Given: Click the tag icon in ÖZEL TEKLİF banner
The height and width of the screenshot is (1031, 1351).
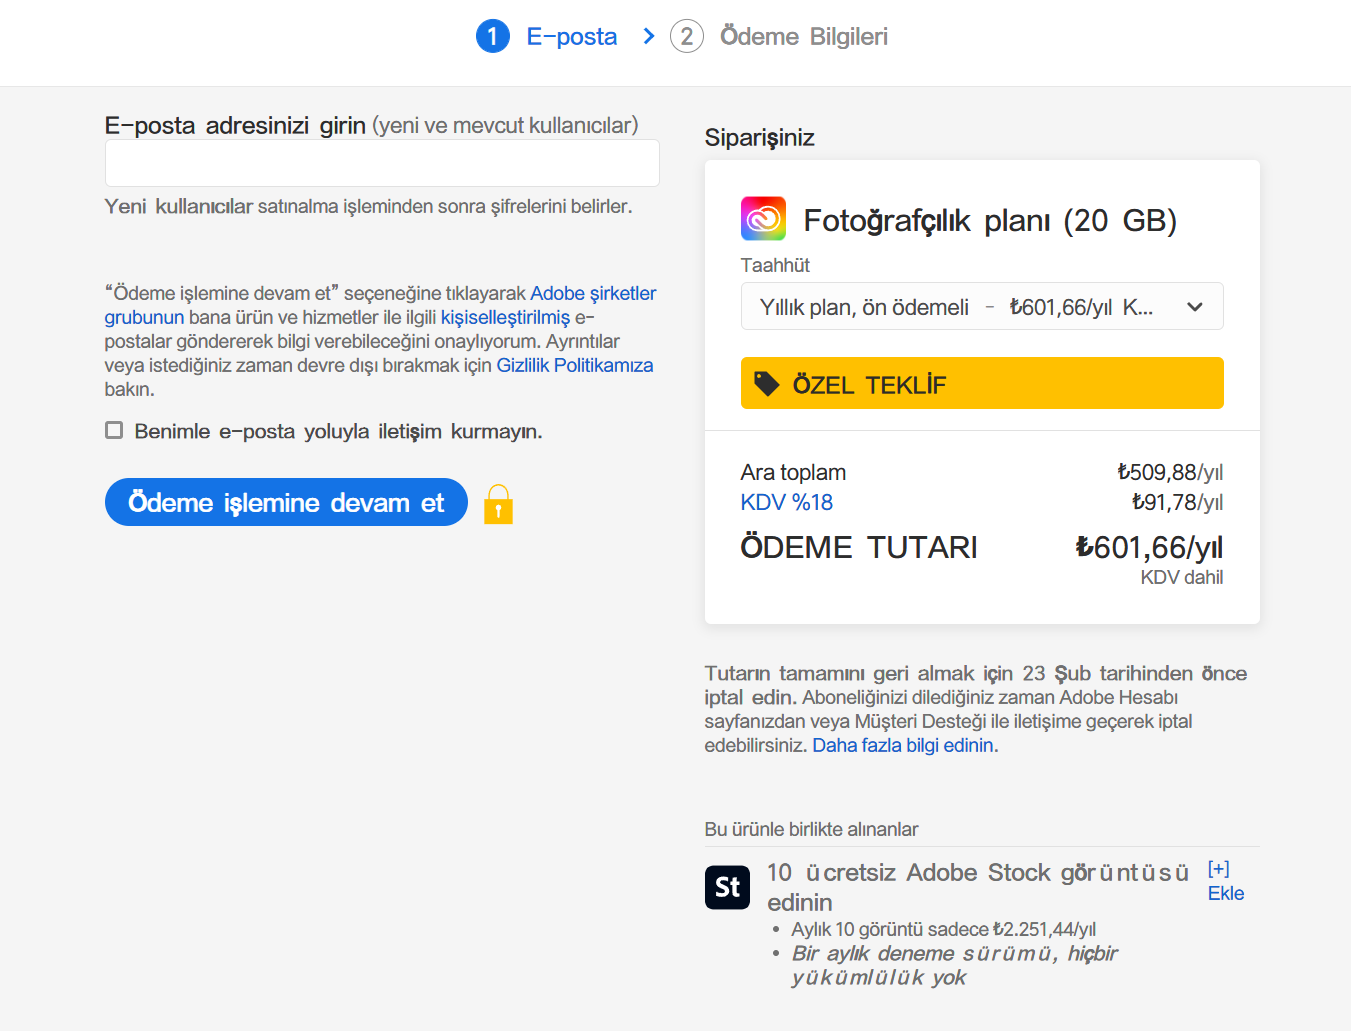Looking at the screenshot, I should pos(767,384).
